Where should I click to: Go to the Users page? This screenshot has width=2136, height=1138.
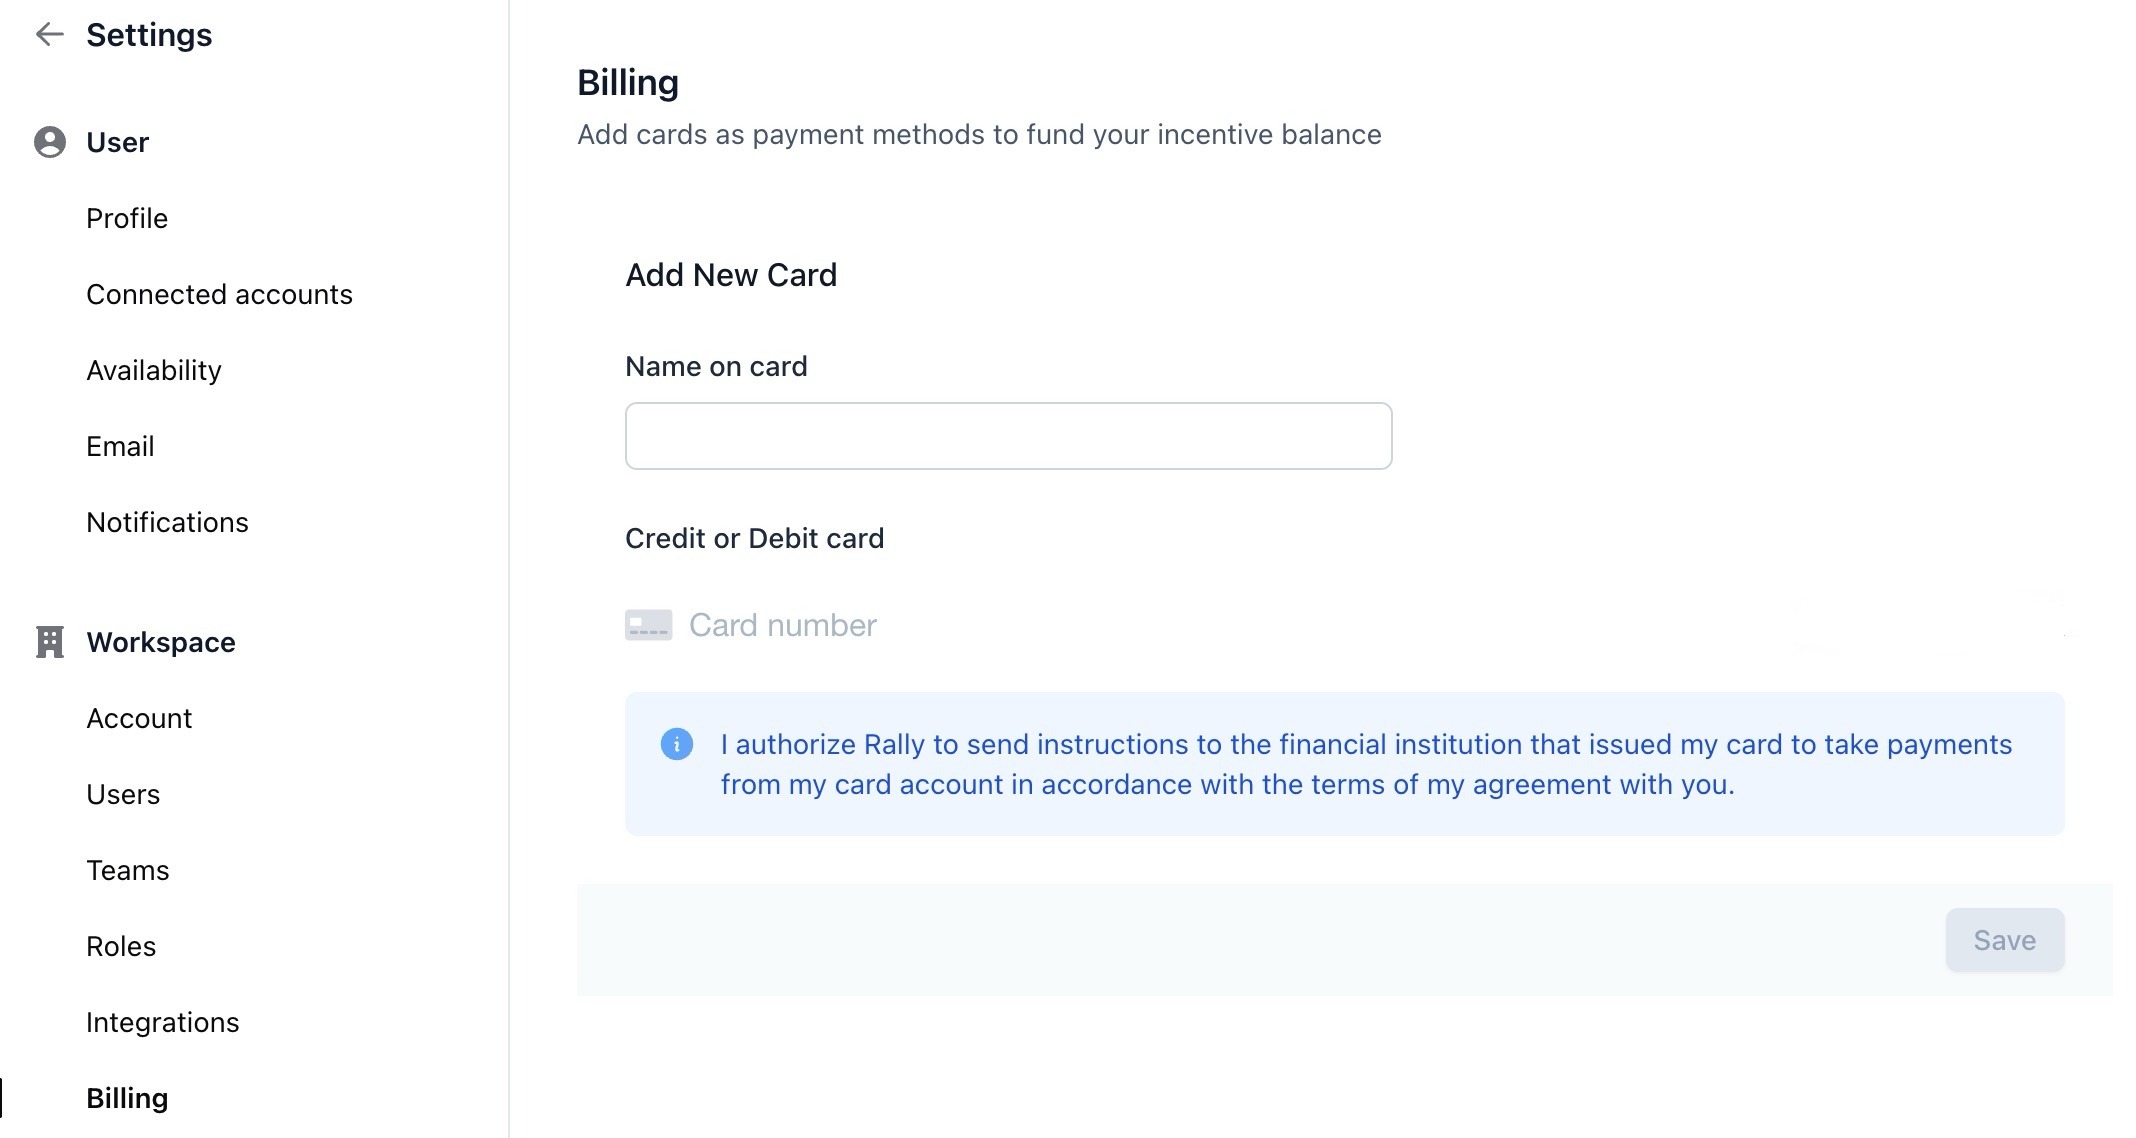tap(123, 794)
